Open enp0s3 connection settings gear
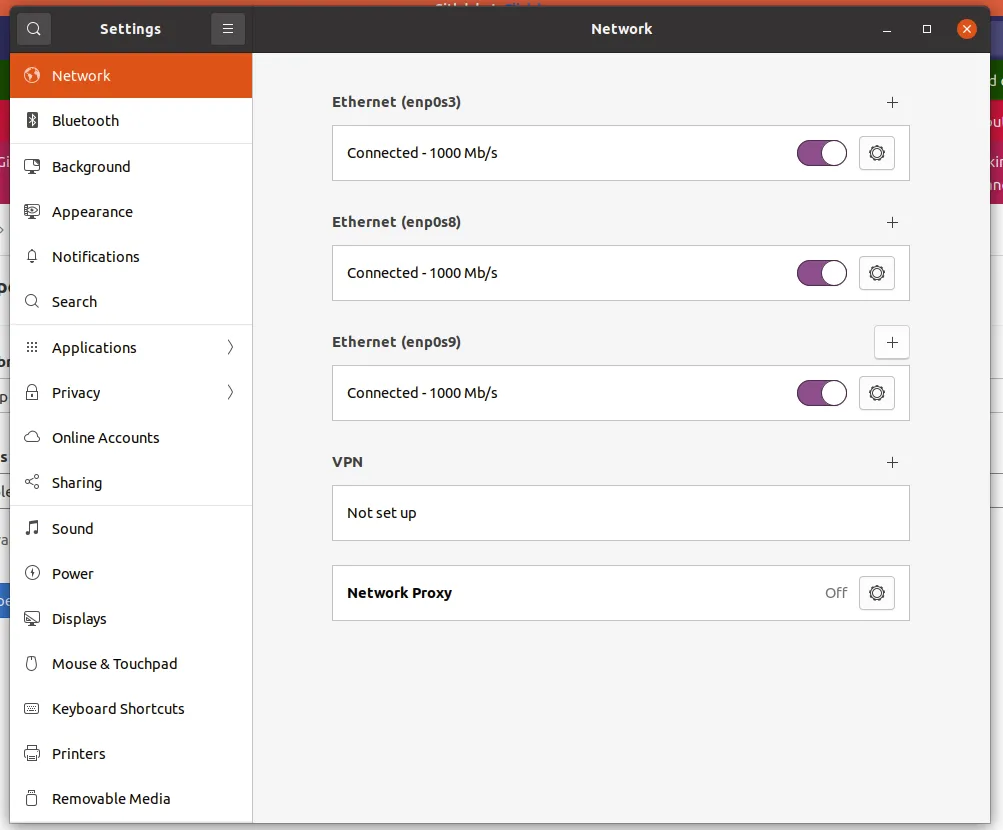Viewport: 1003px width, 830px height. pyautogui.click(x=877, y=153)
